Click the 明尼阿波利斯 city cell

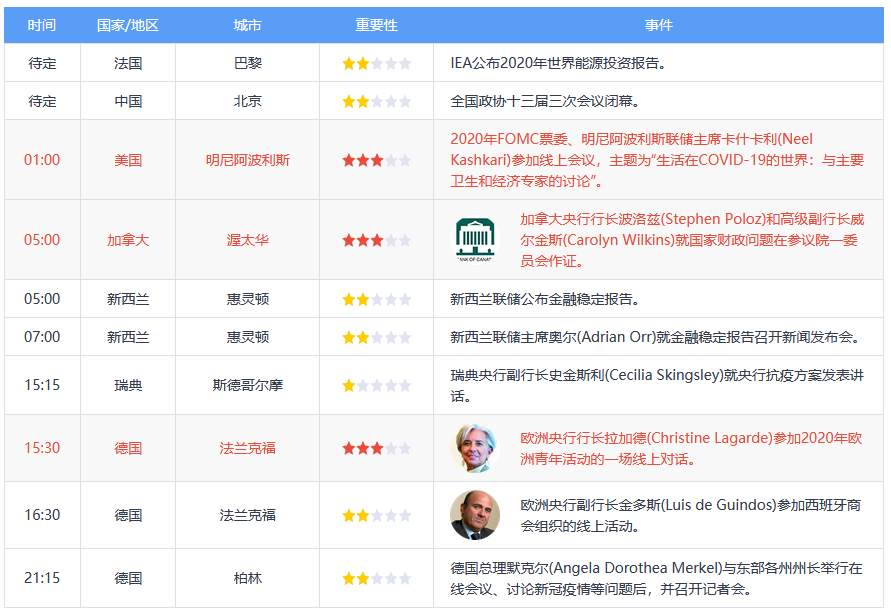[247, 160]
